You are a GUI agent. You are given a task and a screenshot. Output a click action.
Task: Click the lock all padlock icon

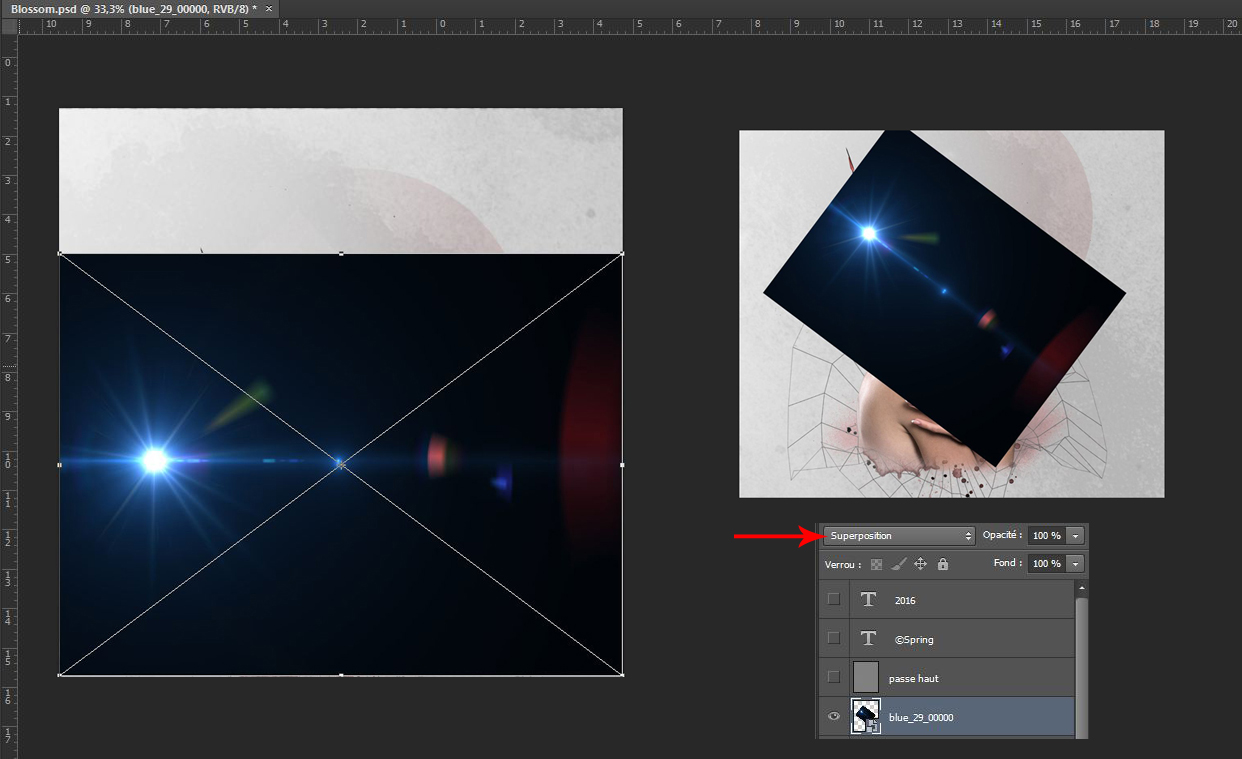pyautogui.click(x=942, y=564)
